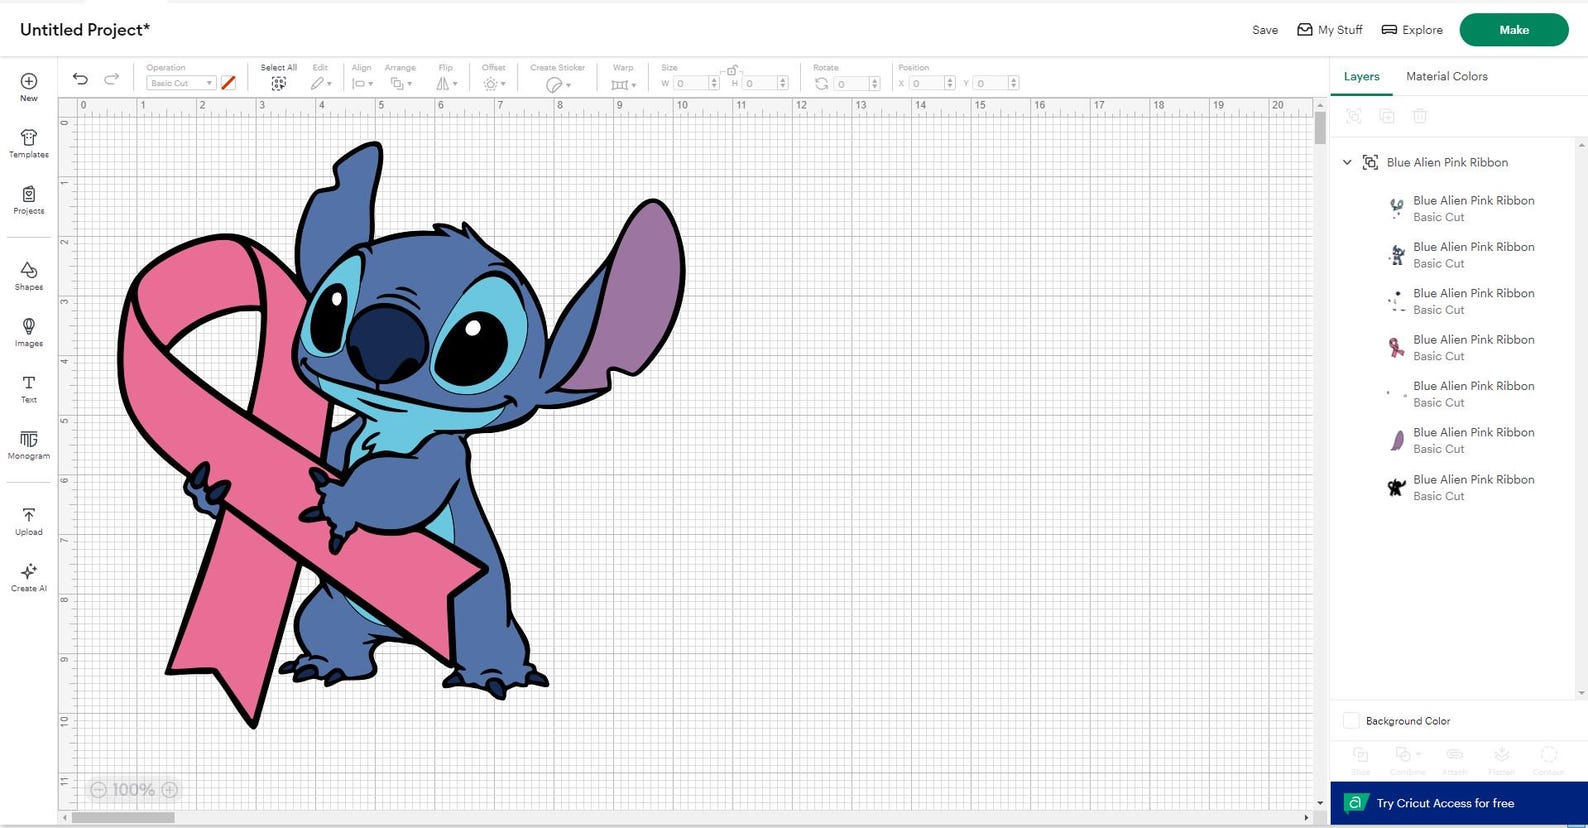Open the Explore menu
Viewport: 1588px width, 828px height.
[1412, 30]
